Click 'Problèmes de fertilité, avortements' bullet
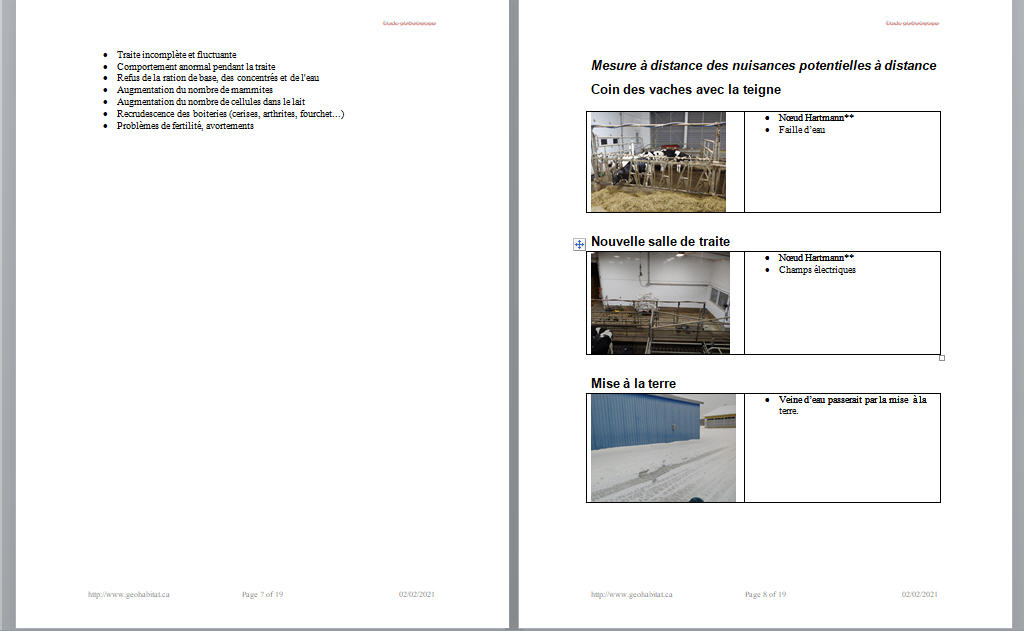The width and height of the screenshot is (1024, 631). tap(185, 126)
